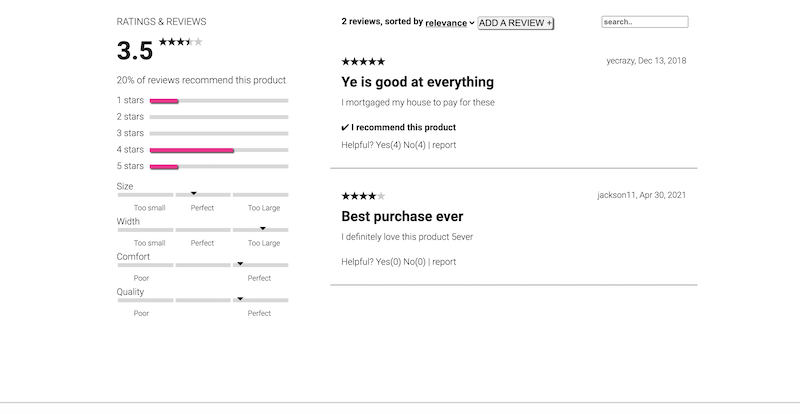
Task: Focus the review search field
Action: click(645, 22)
